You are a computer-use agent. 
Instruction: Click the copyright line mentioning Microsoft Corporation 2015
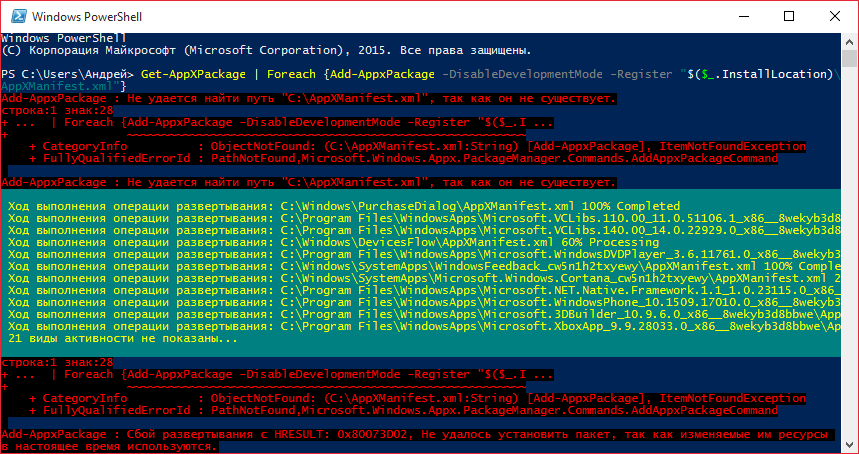(266, 50)
